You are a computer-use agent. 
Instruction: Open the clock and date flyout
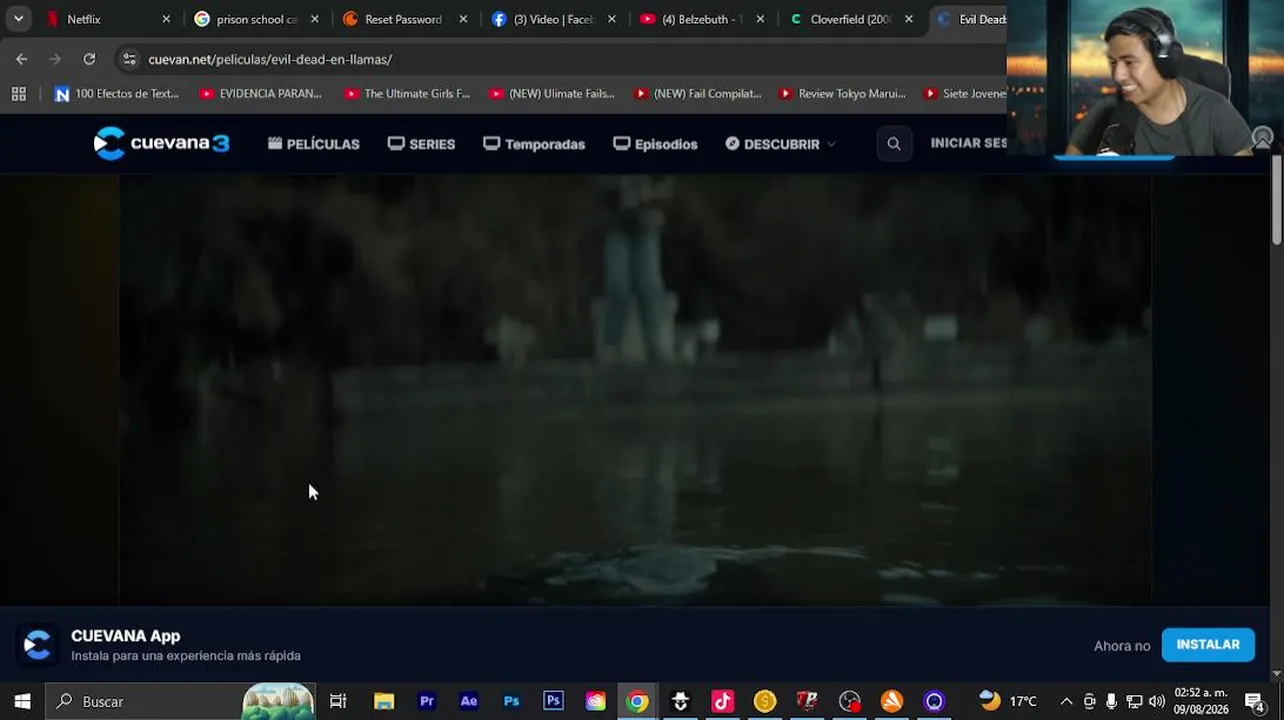[1201, 701]
